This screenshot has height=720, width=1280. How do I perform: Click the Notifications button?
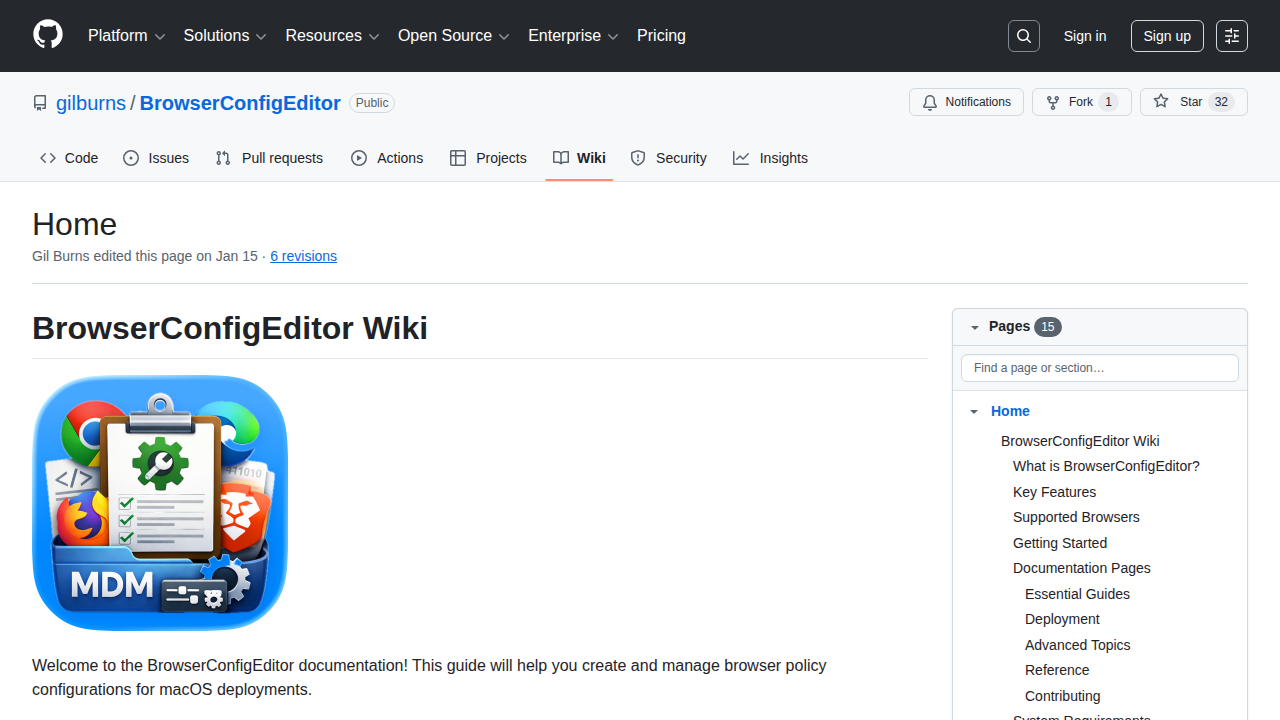tap(966, 102)
